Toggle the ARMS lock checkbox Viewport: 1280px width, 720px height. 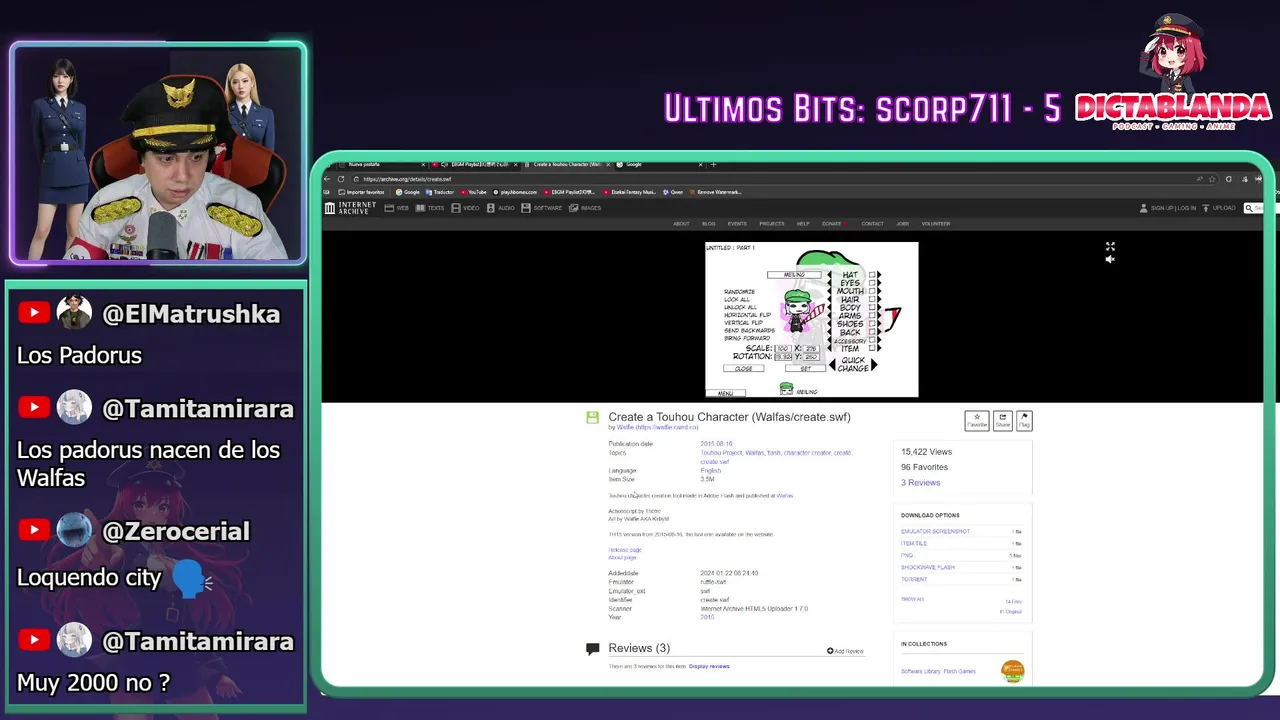click(872, 315)
